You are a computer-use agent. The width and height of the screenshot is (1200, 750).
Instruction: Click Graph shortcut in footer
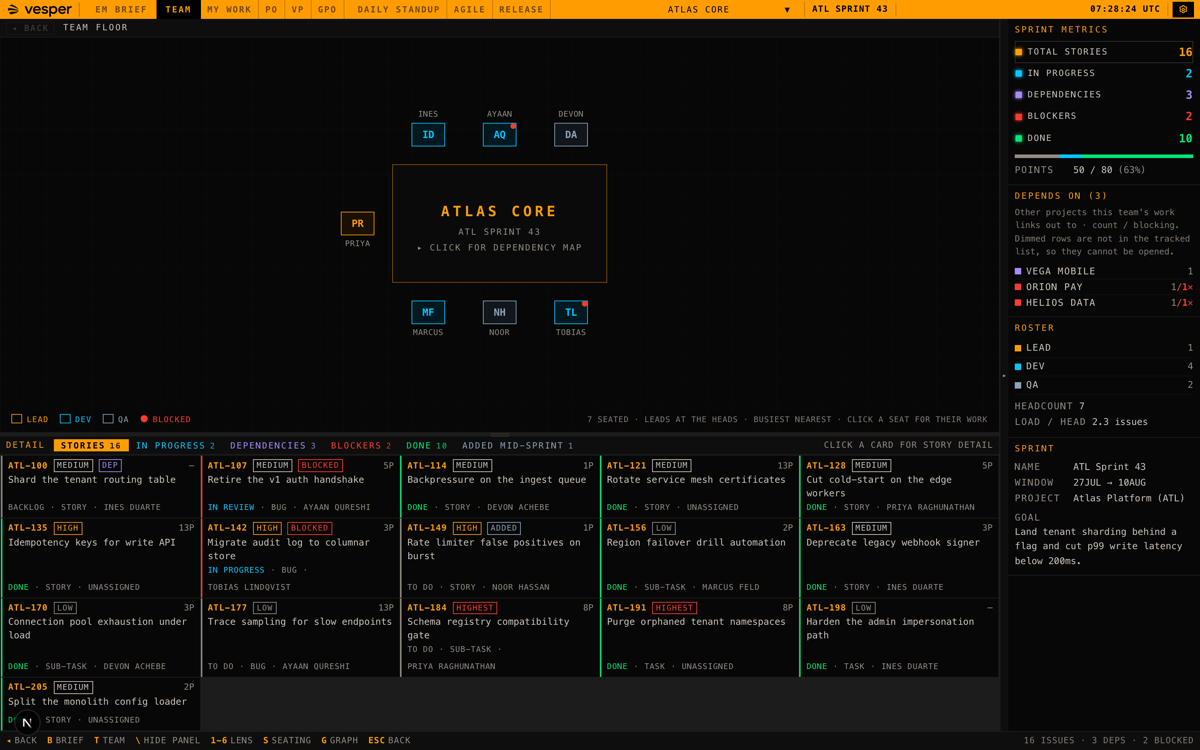point(340,741)
